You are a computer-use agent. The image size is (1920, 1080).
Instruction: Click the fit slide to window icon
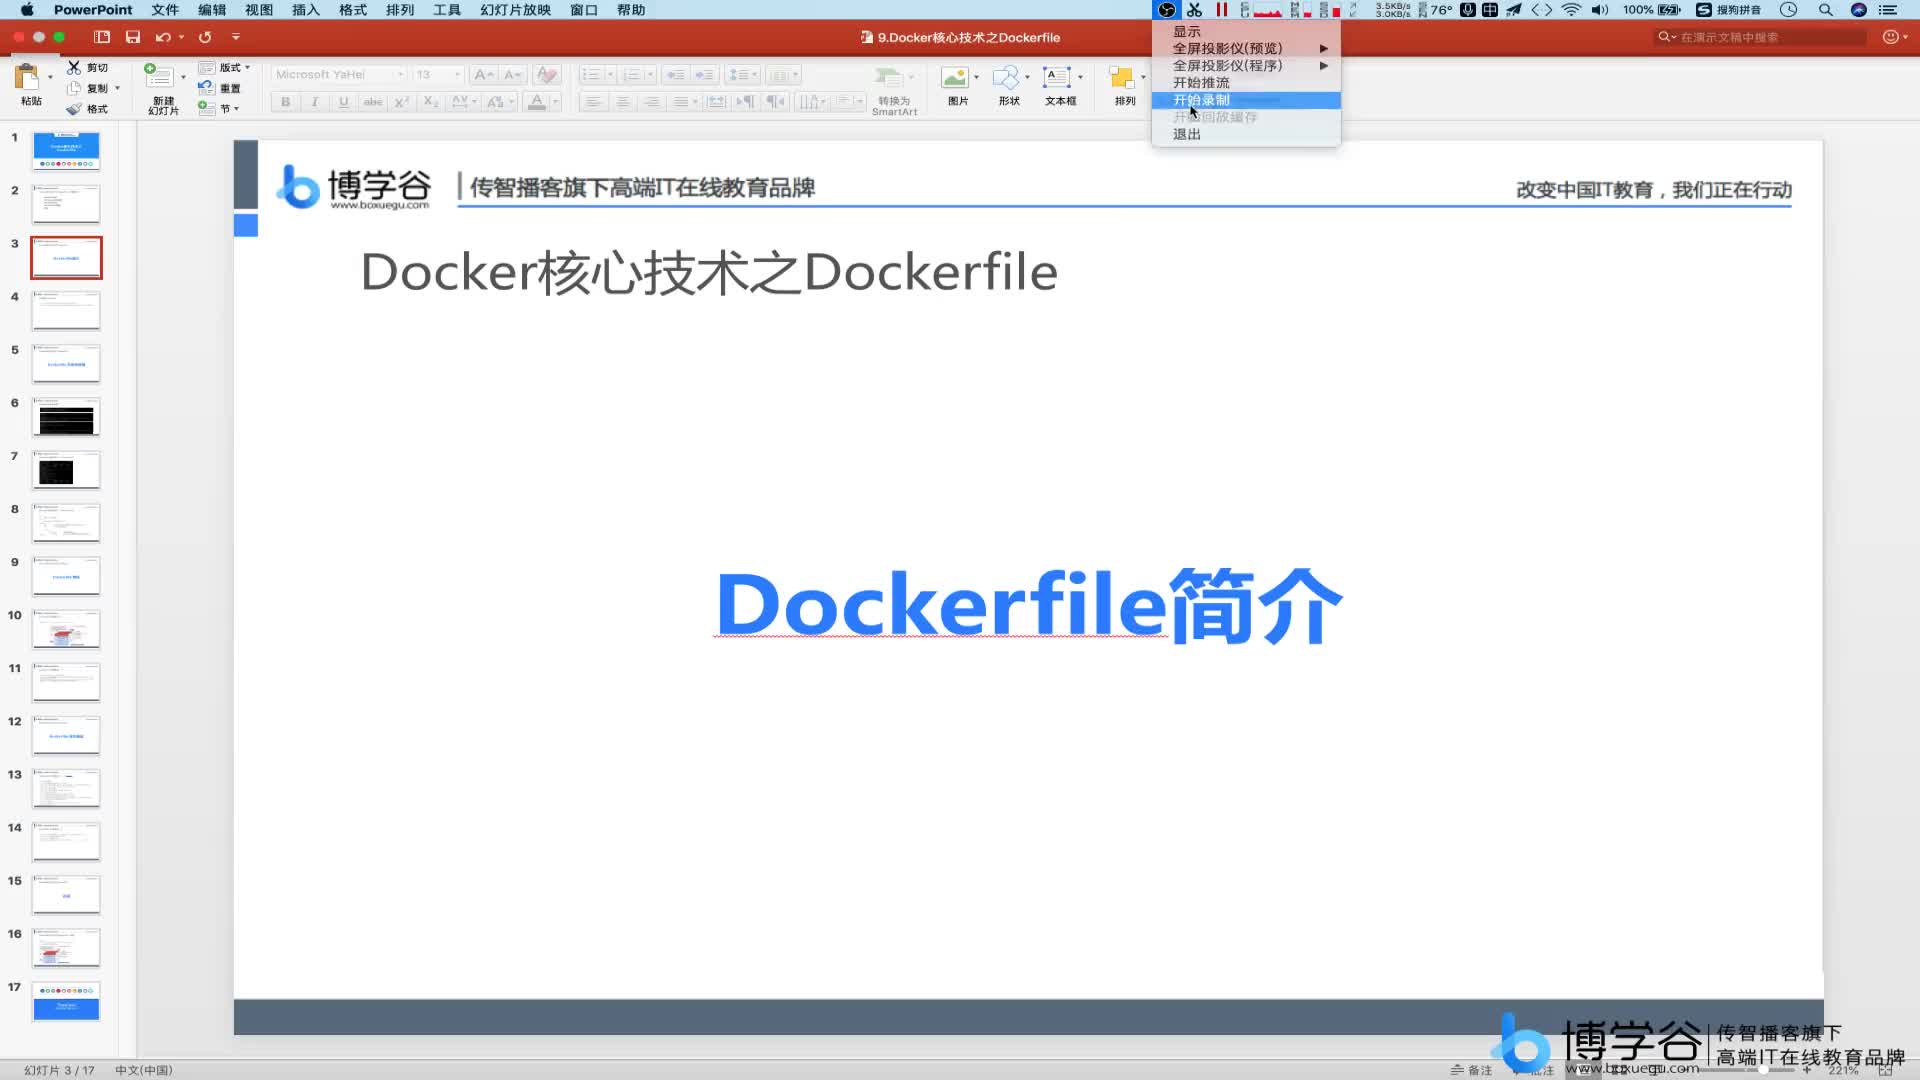click(1885, 1069)
